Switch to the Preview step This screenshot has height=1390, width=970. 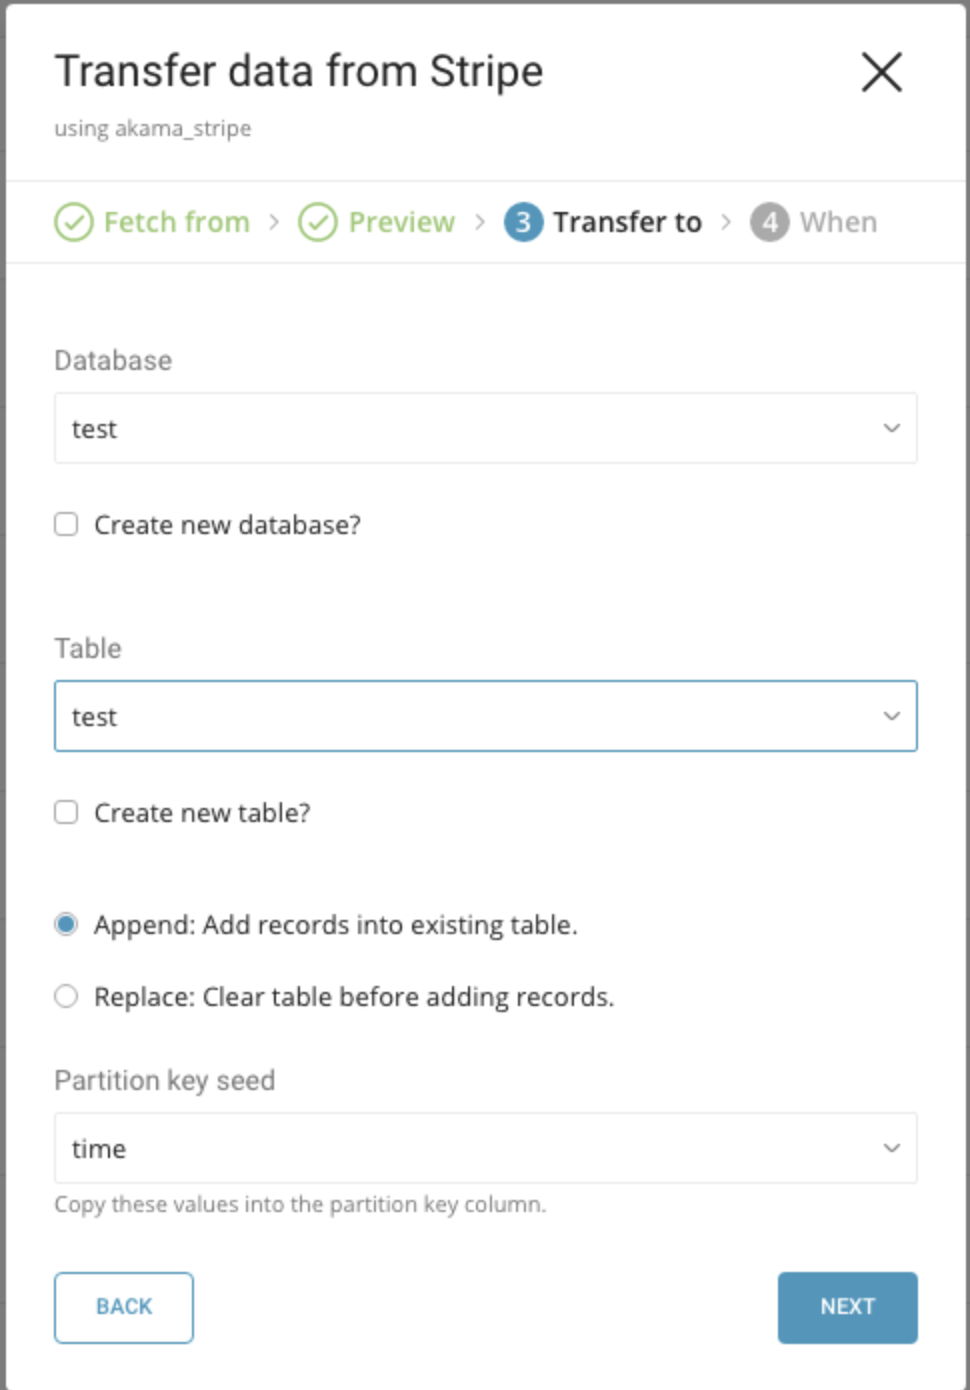click(401, 222)
